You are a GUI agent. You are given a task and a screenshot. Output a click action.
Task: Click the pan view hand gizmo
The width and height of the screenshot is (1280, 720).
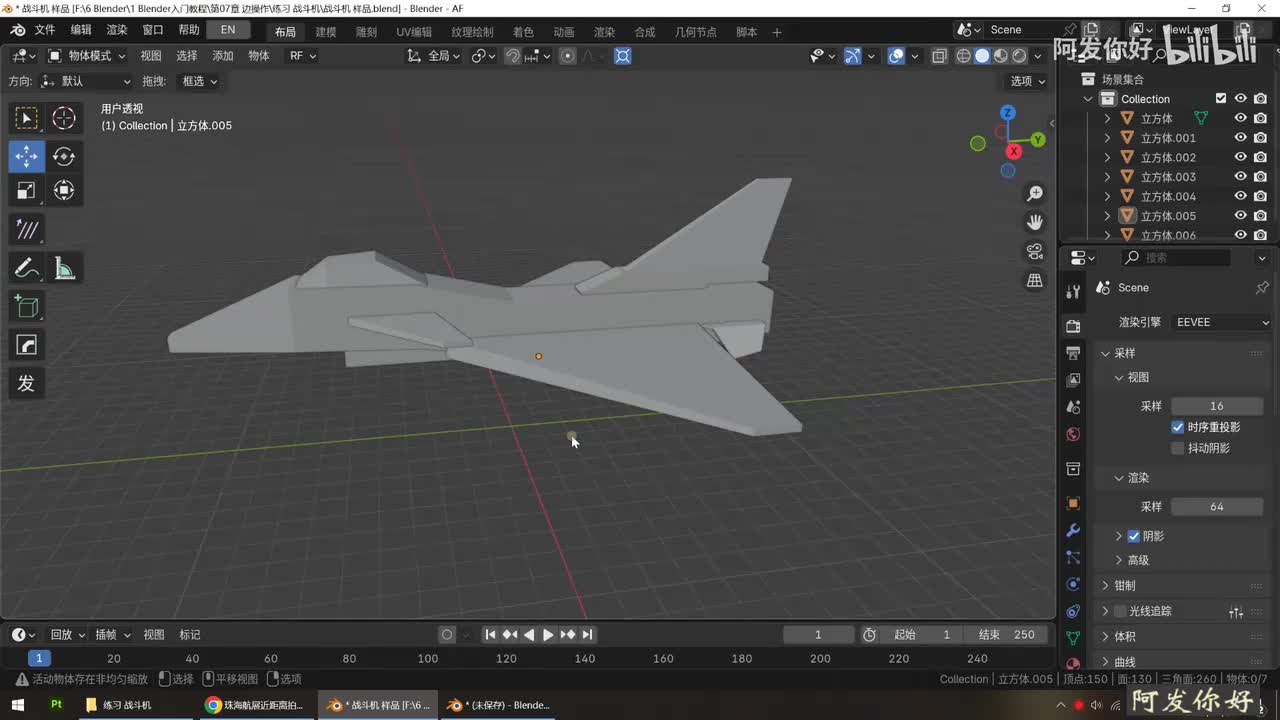[x=1035, y=222]
